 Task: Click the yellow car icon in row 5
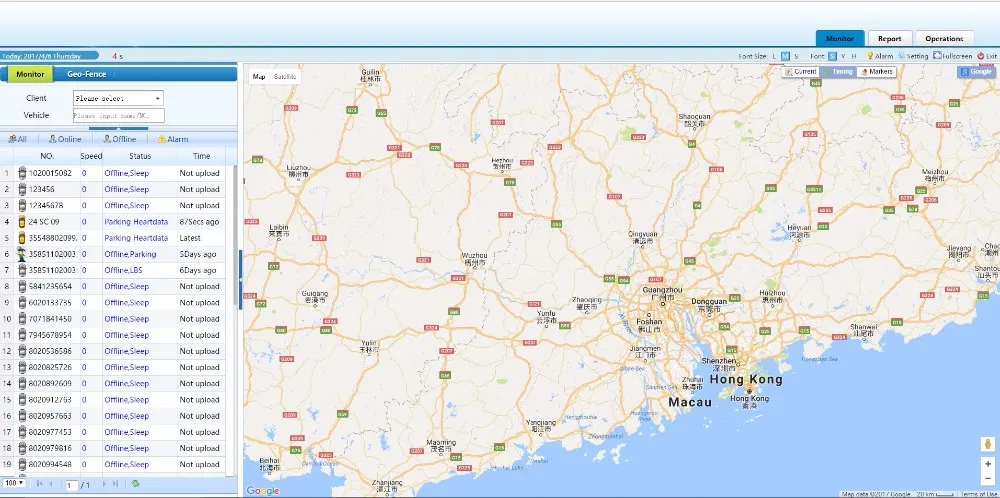click(22, 238)
